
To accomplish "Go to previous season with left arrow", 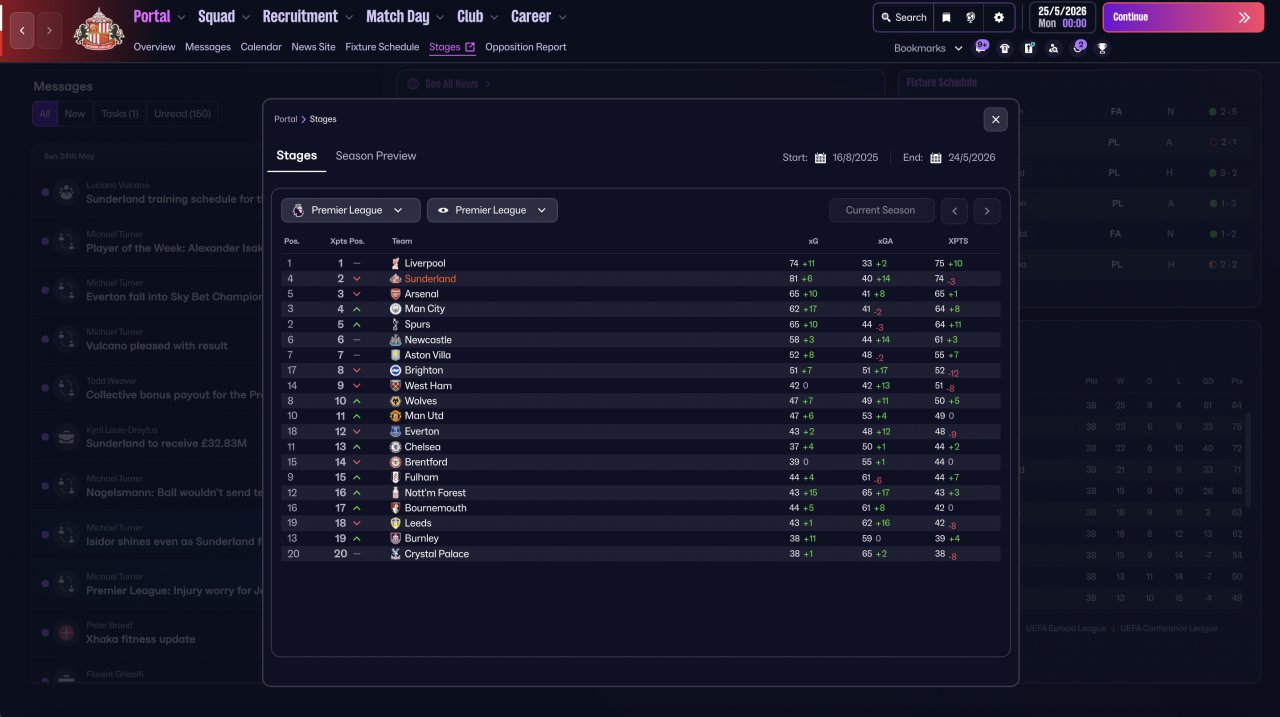I will 955,210.
